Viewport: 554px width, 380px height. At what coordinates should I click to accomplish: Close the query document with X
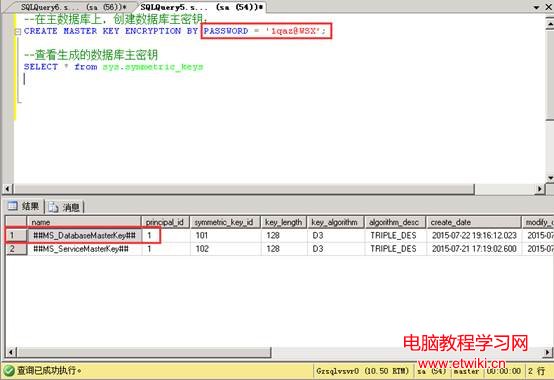[x=549, y=7]
